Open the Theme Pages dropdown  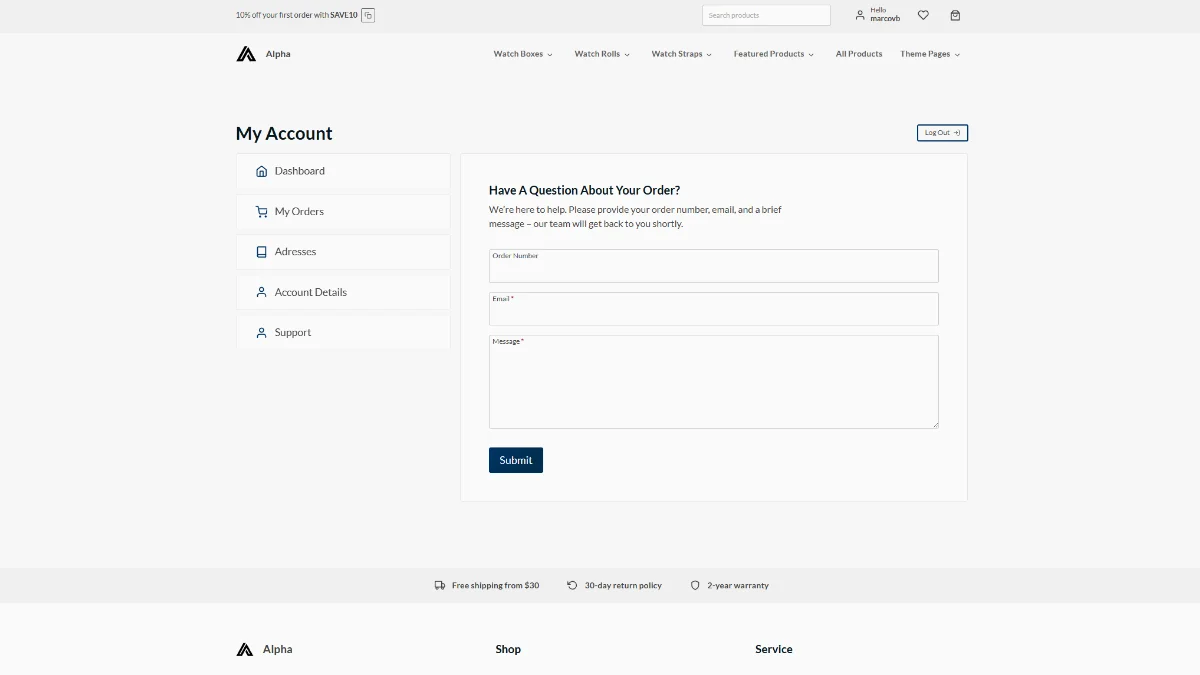929,54
